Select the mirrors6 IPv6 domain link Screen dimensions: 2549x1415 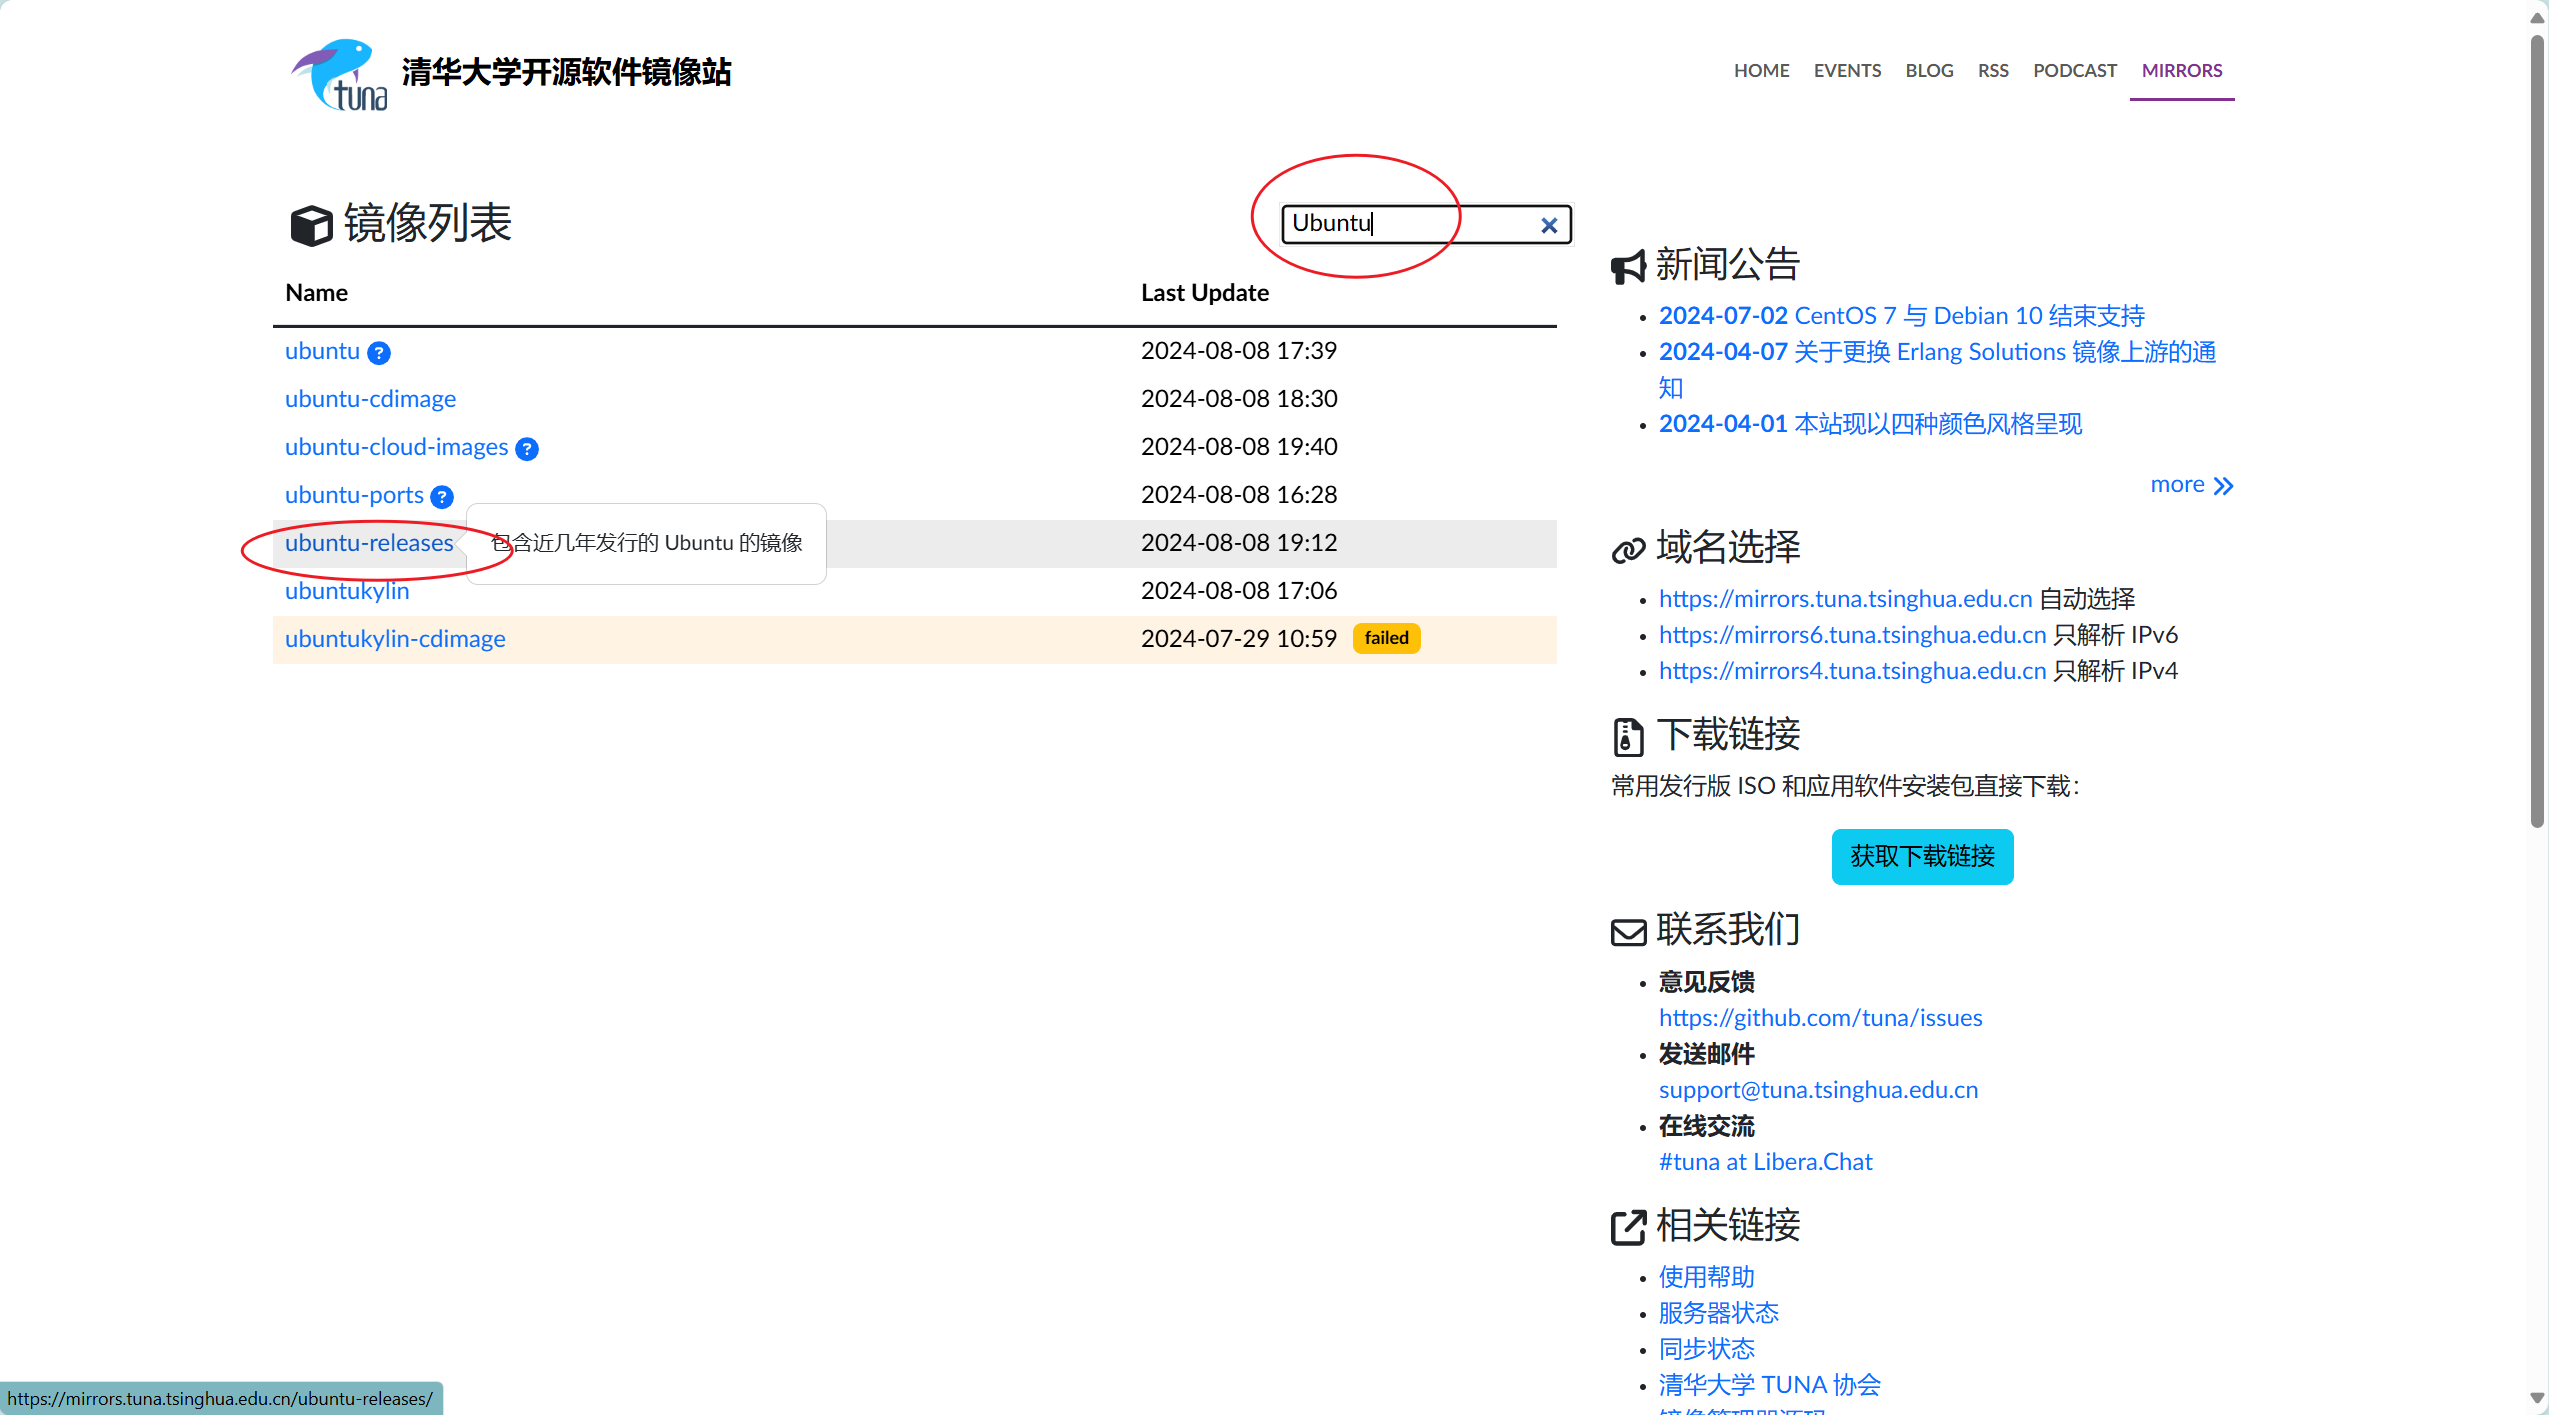point(1852,635)
